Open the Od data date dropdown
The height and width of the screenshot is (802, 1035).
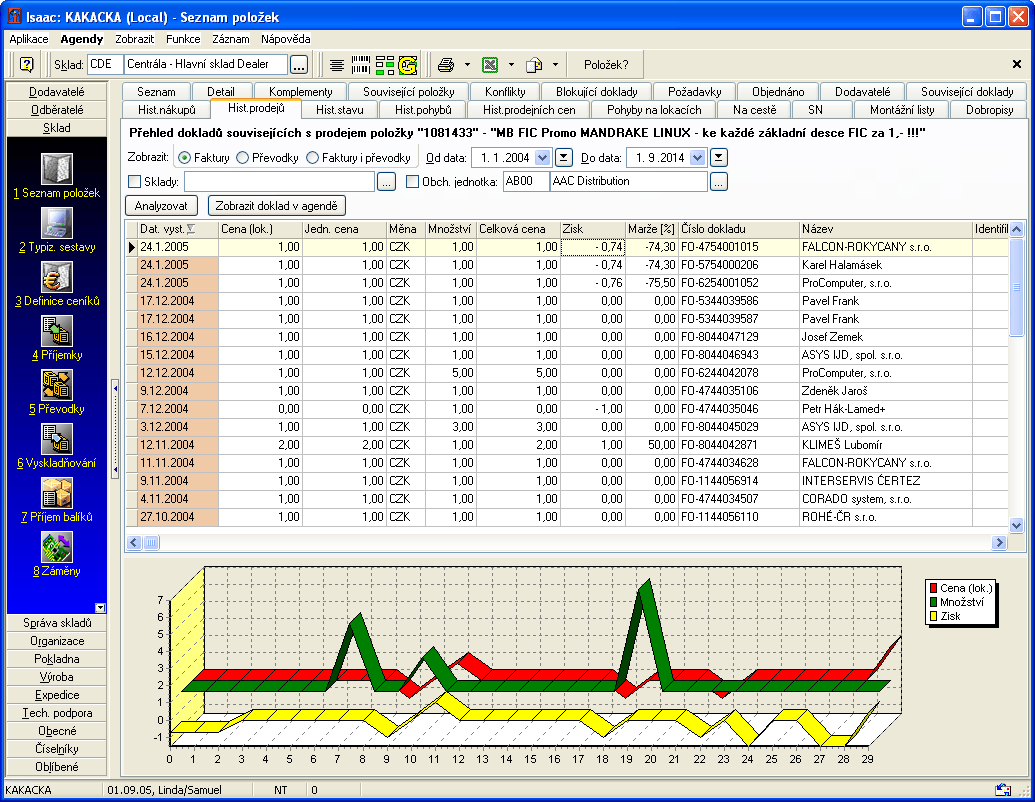coord(543,158)
